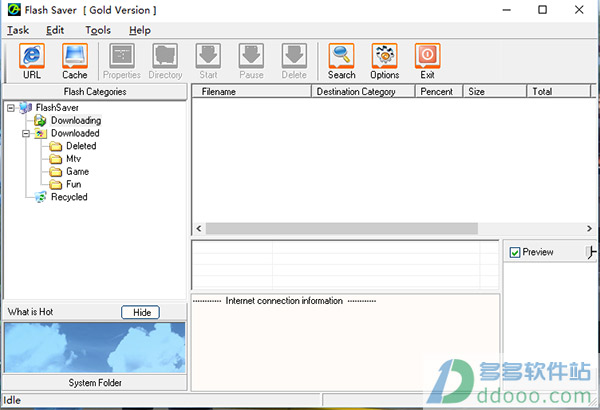The image size is (600, 410).
Task: Sort by Size column header
Action: pyautogui.click(x=495, y=91)
